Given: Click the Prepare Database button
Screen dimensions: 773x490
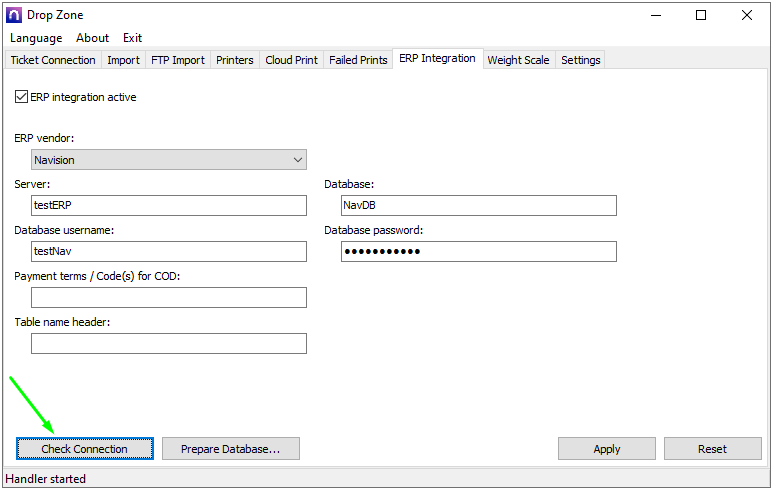Looking at the screenshot, I should coord(230,449).
